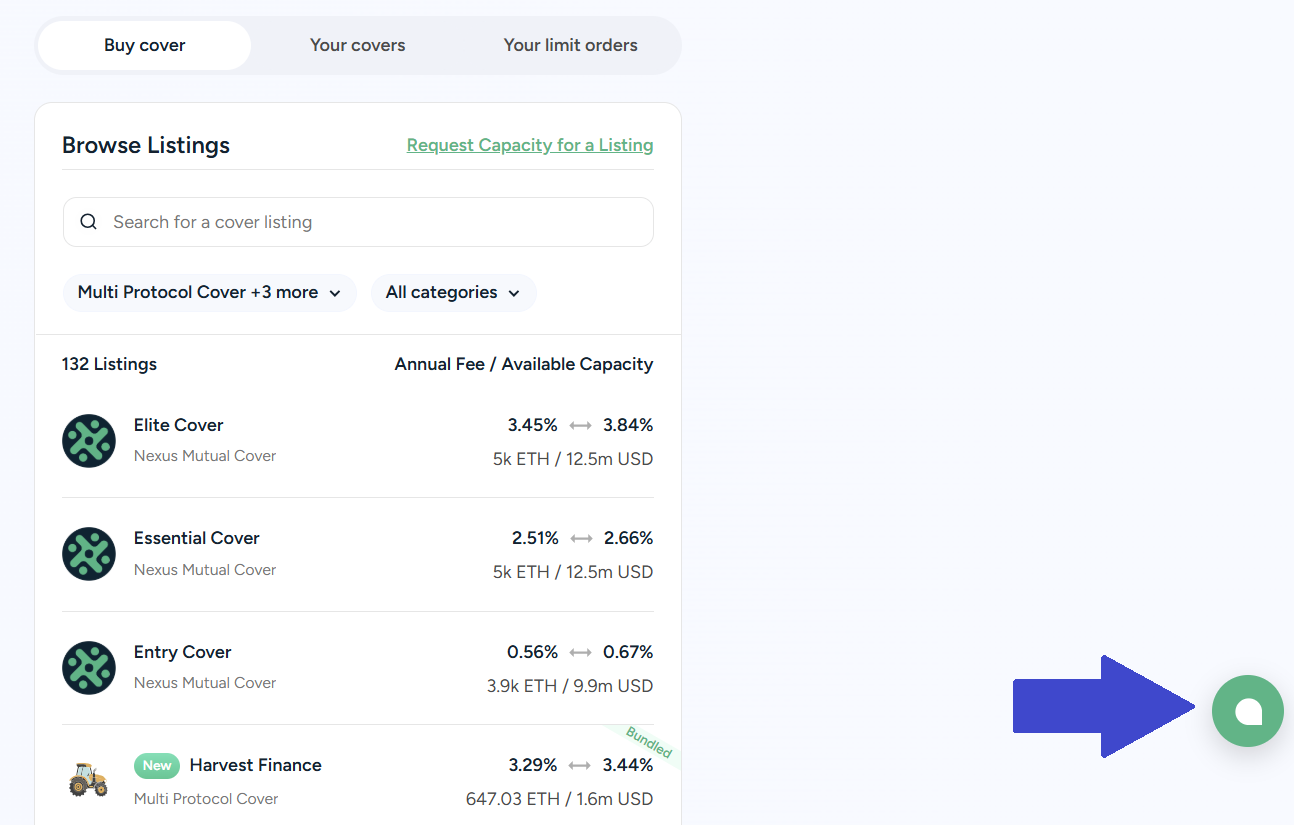Open the All categories dropdown
This screenshot has height=825, width=1294.
(x=453, y=293)
